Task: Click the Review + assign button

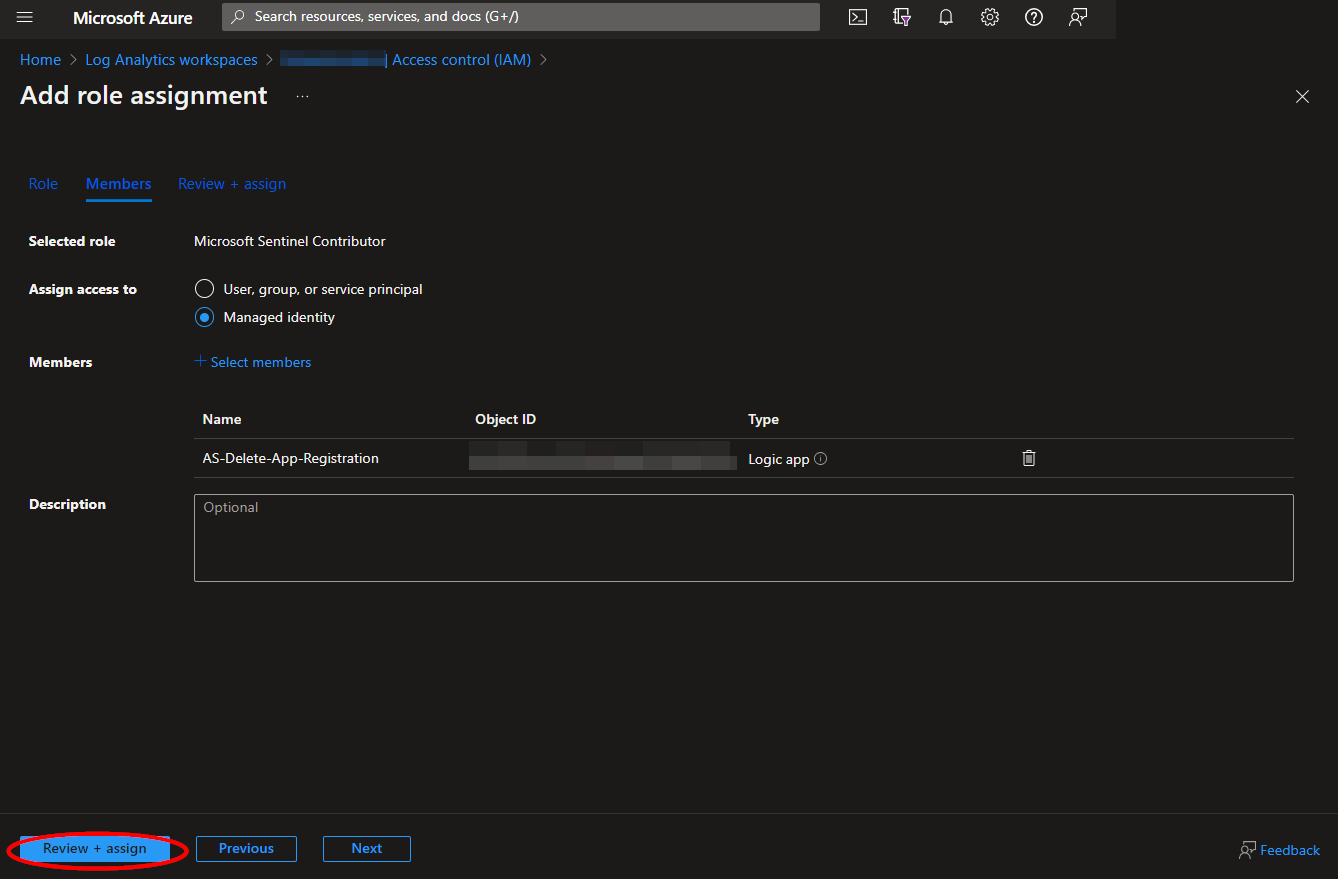Action: pos(95,849)
